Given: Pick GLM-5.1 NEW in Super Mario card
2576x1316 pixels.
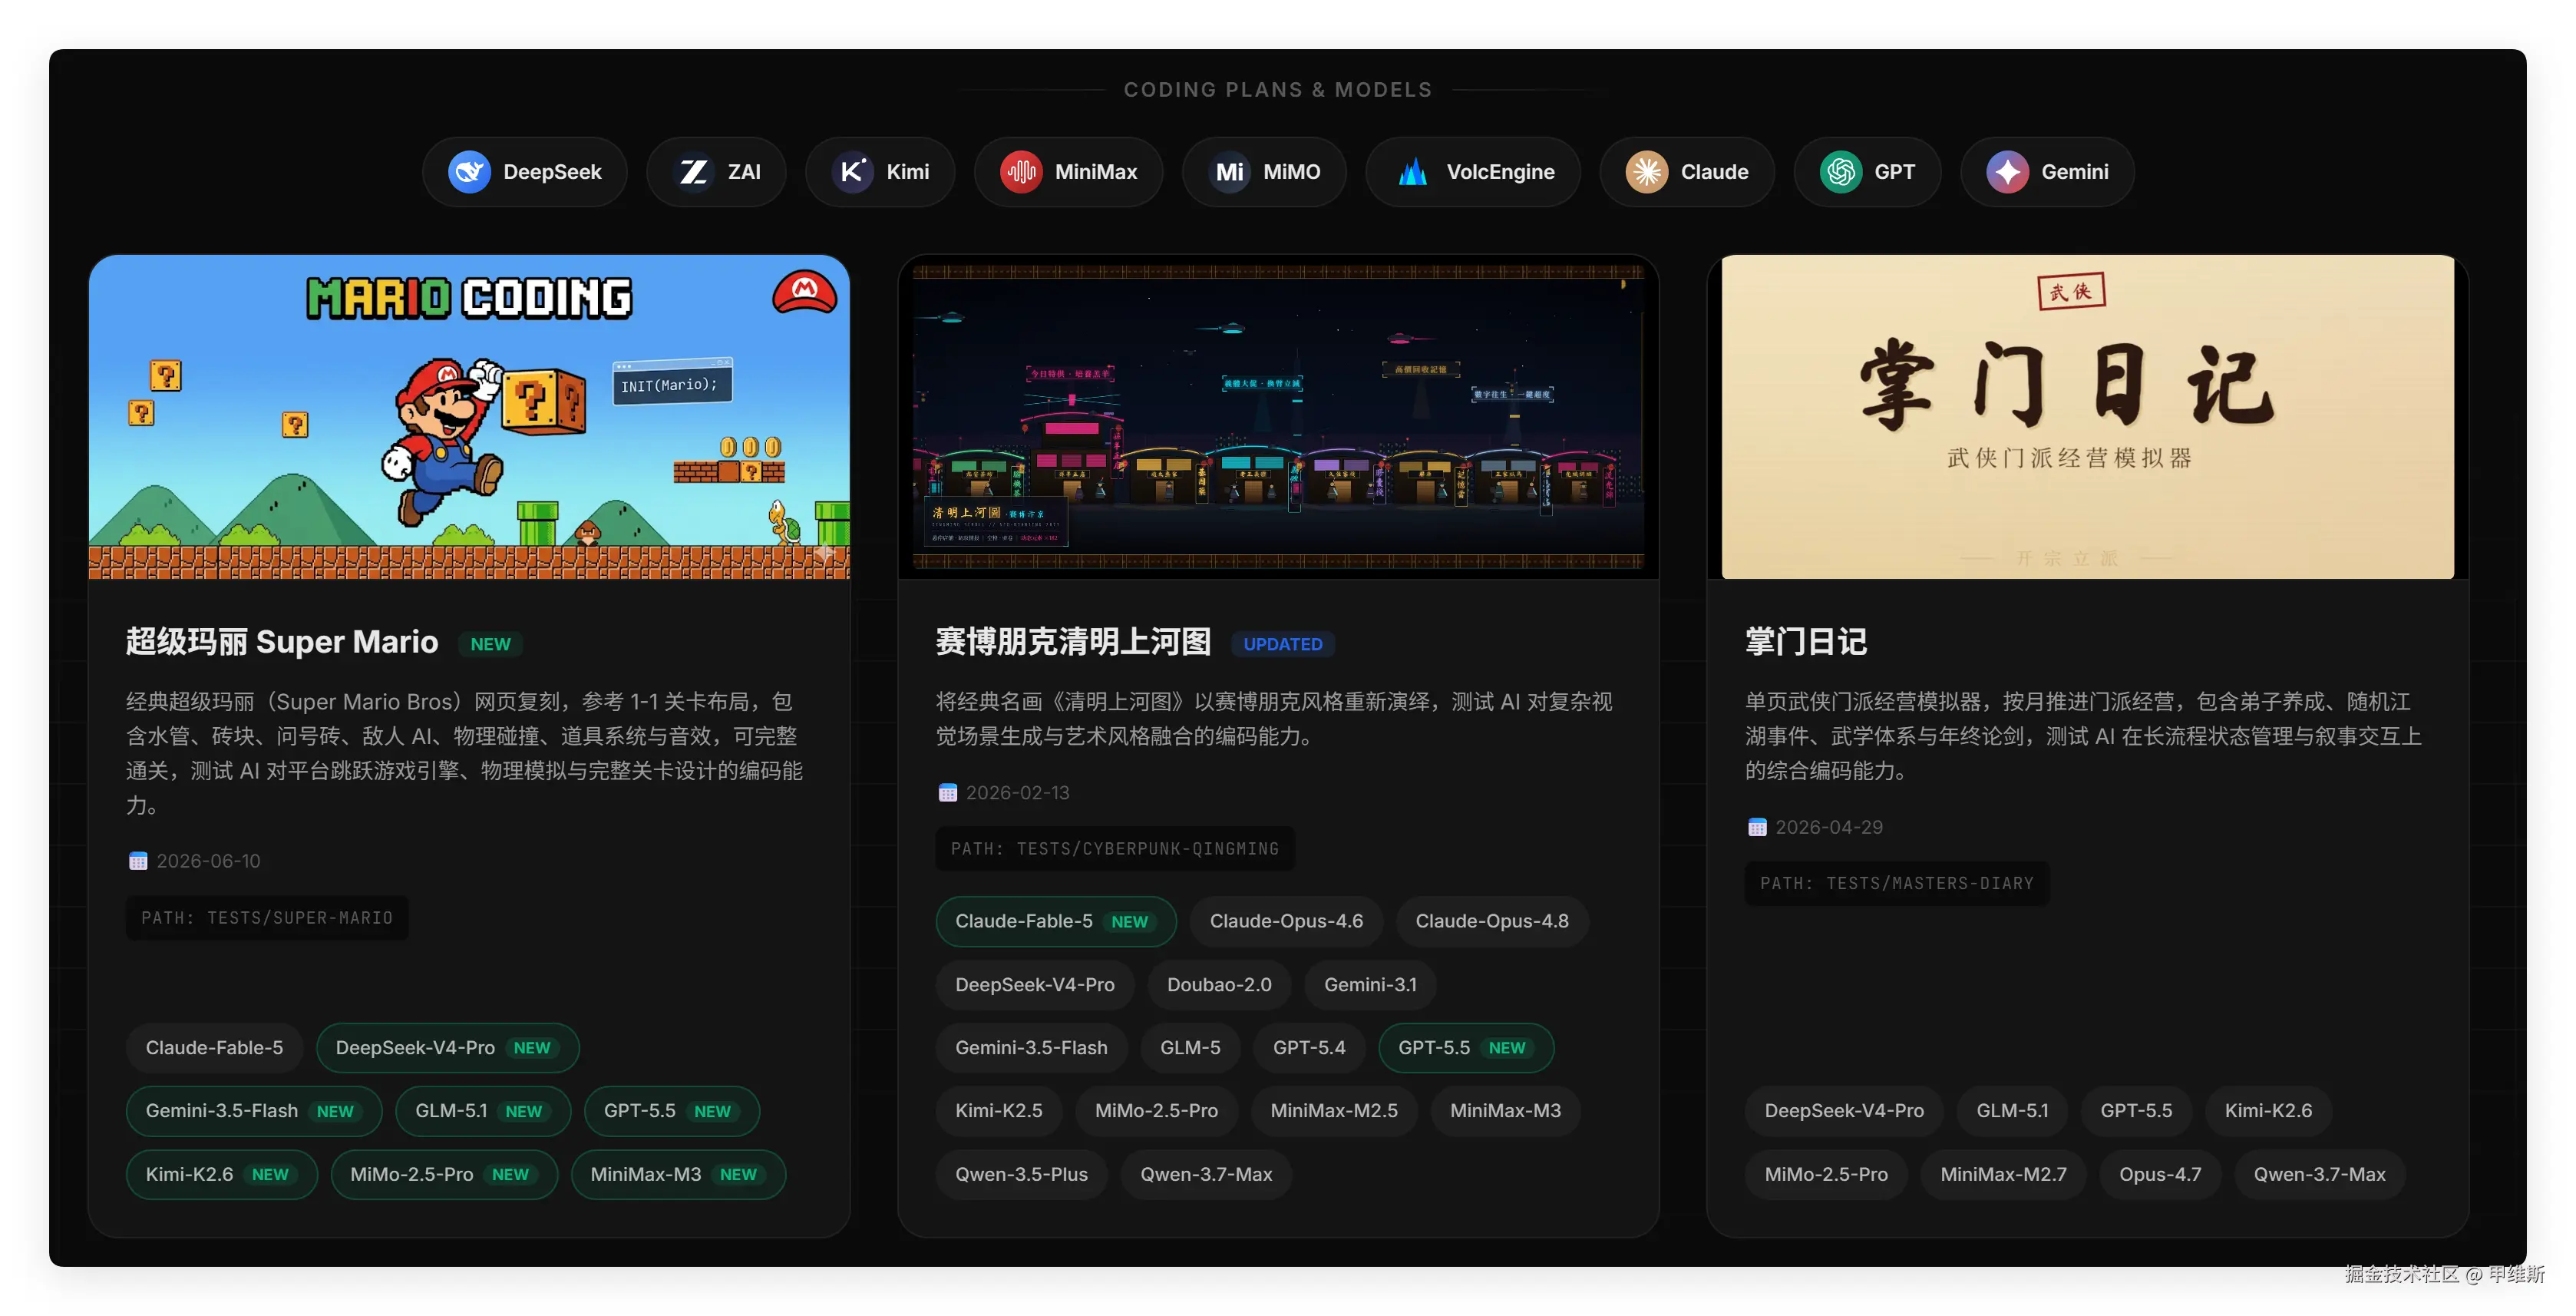Looking at the screenshot, I should pyautogui.click(x=483, y=1111).
